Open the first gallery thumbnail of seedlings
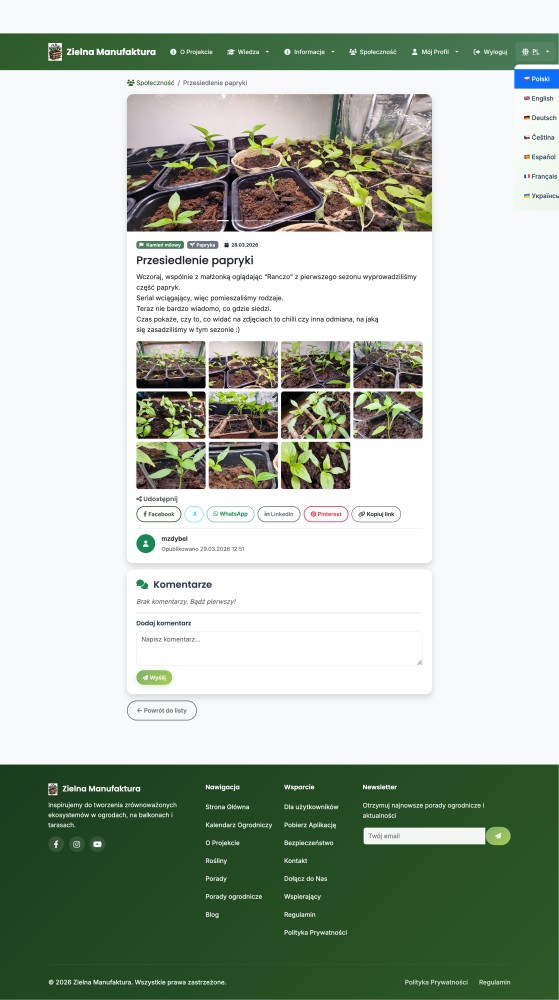 (171, 365)
